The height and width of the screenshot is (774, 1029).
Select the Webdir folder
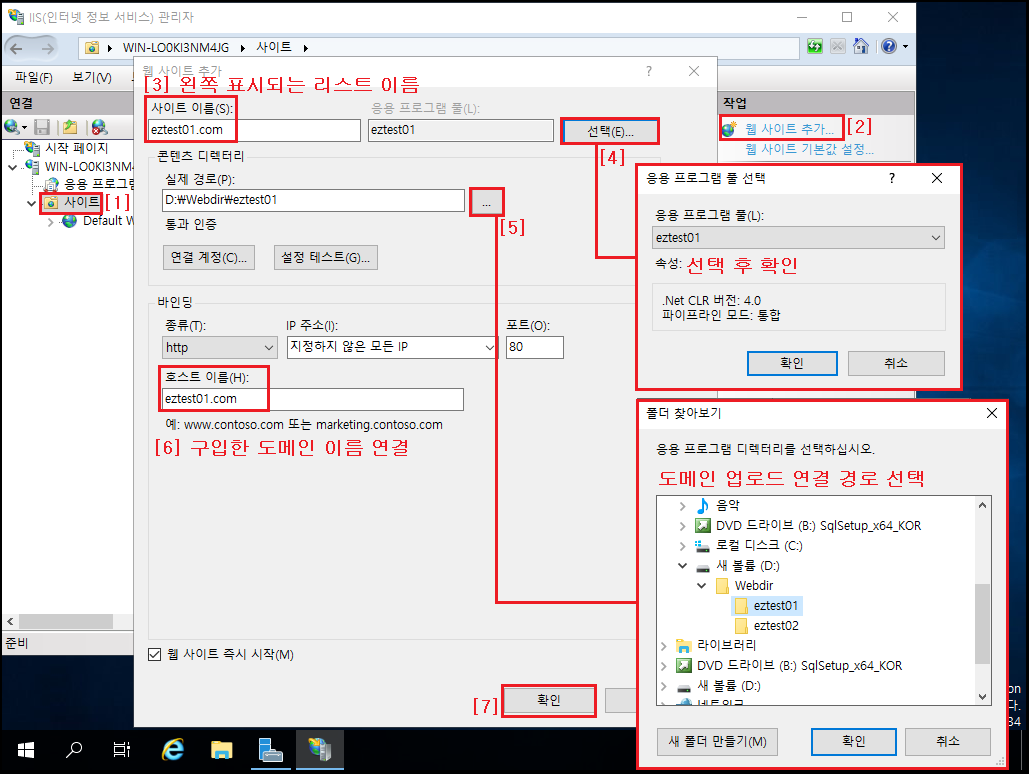[x=753, y=586]
